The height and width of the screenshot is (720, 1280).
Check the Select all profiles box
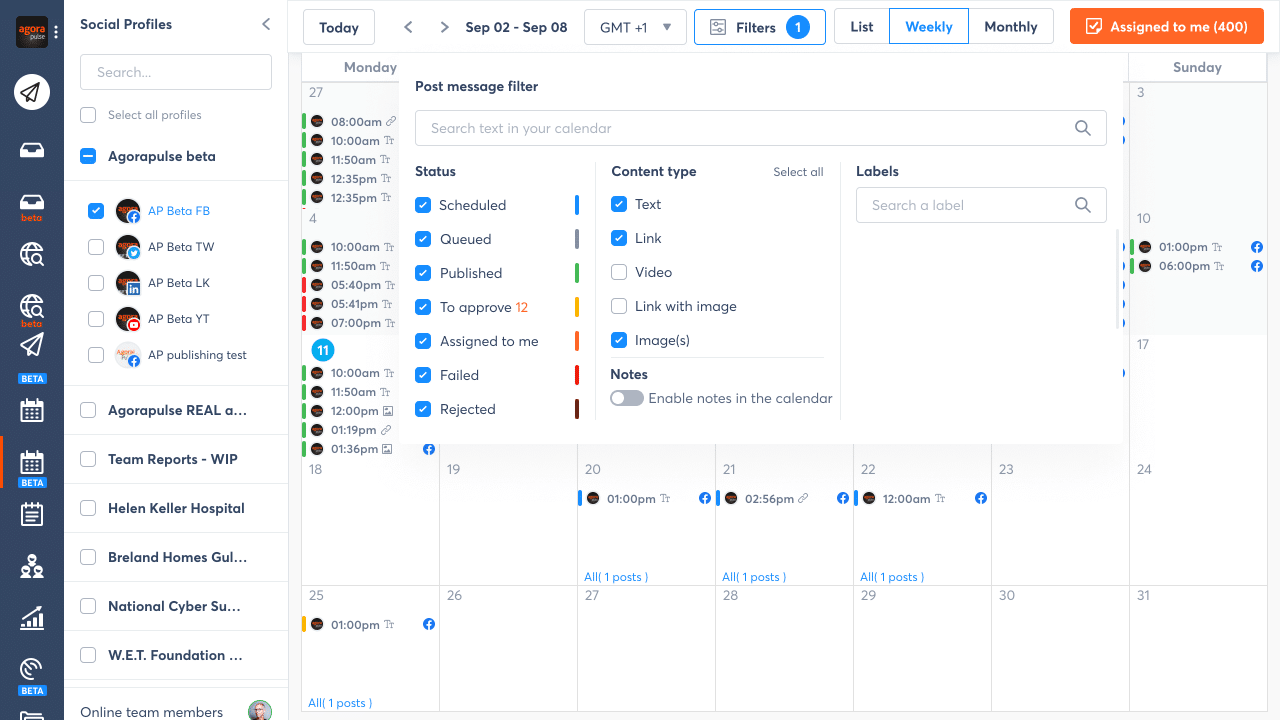pyautogui.click(x=88, y=115)
